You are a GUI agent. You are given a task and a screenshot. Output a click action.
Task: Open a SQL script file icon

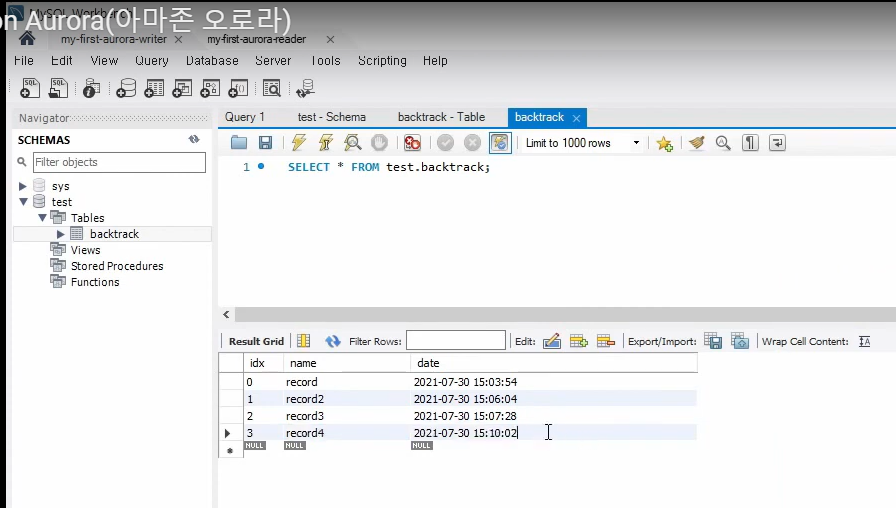(58, 89)
